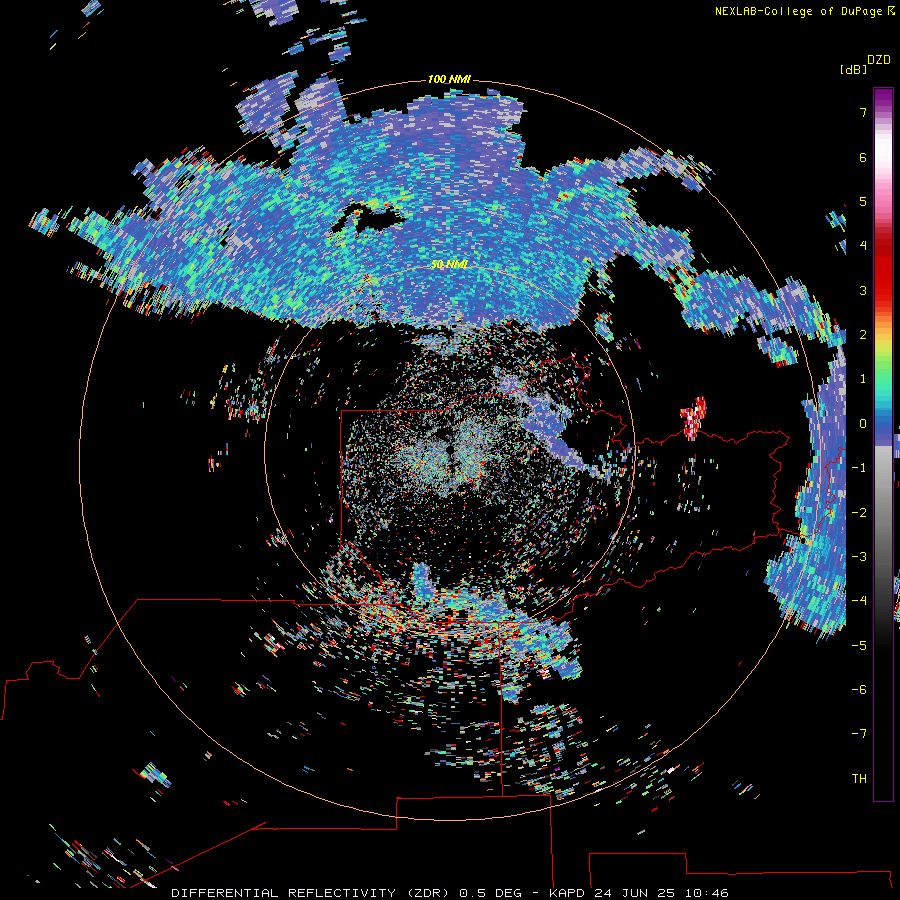Click the -5 tick label on color scale
This screenshot has height=900, width=900.
859,646
